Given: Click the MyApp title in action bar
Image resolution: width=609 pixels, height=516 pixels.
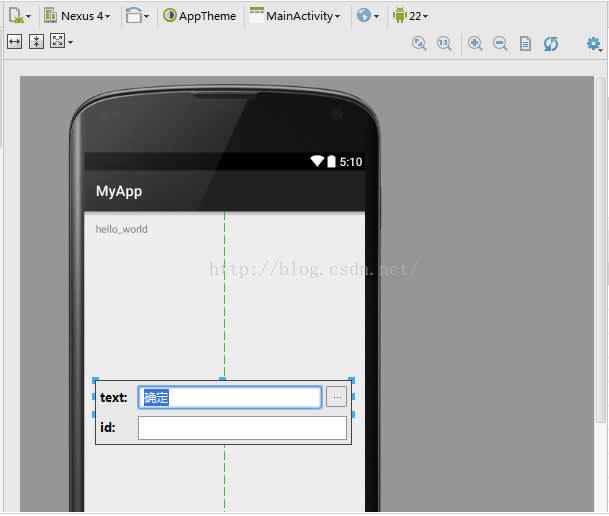Looking at the screenshot, I should pos(119,191).
